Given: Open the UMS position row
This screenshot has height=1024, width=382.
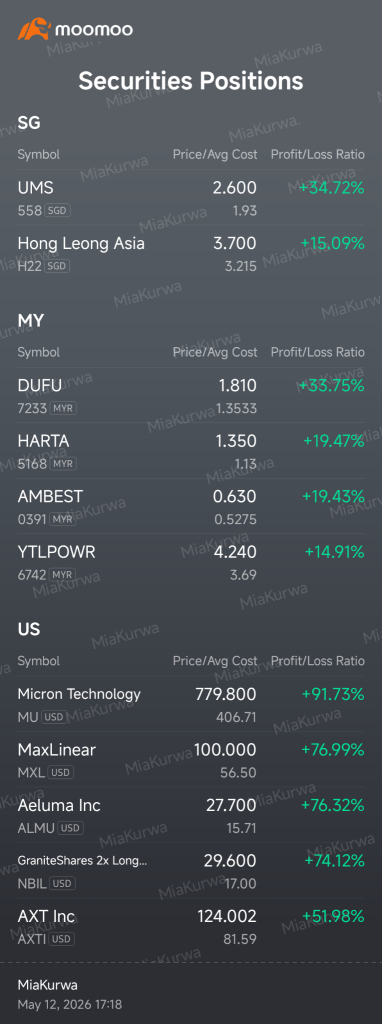Looking at the screenshot, I should coord(191,198).
